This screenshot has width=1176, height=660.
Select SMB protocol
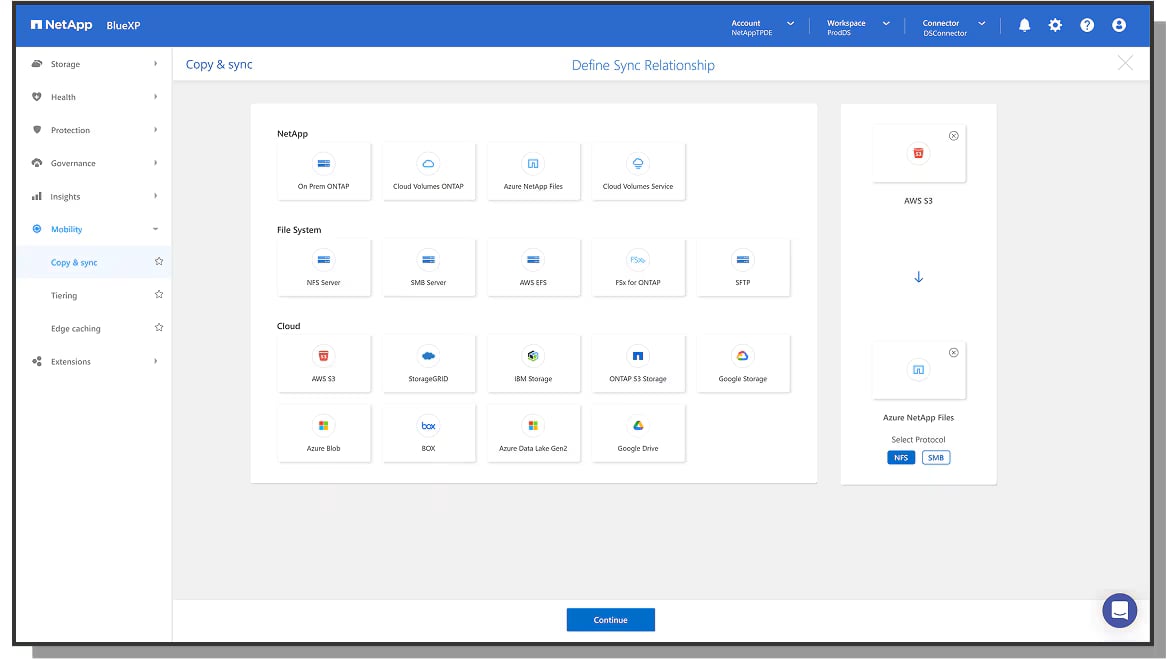coord(936,458)
